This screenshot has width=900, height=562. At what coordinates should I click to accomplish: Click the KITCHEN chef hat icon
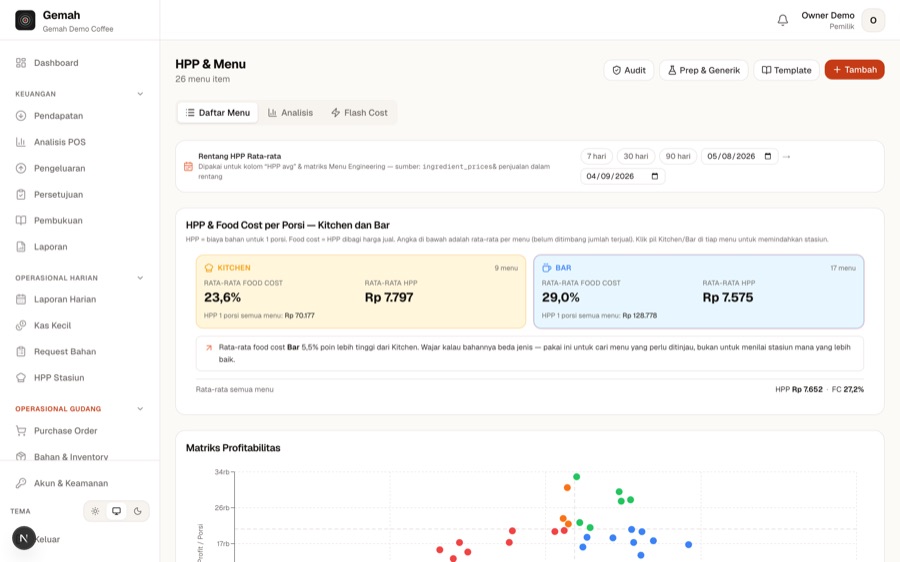click(x=209, y=268)
